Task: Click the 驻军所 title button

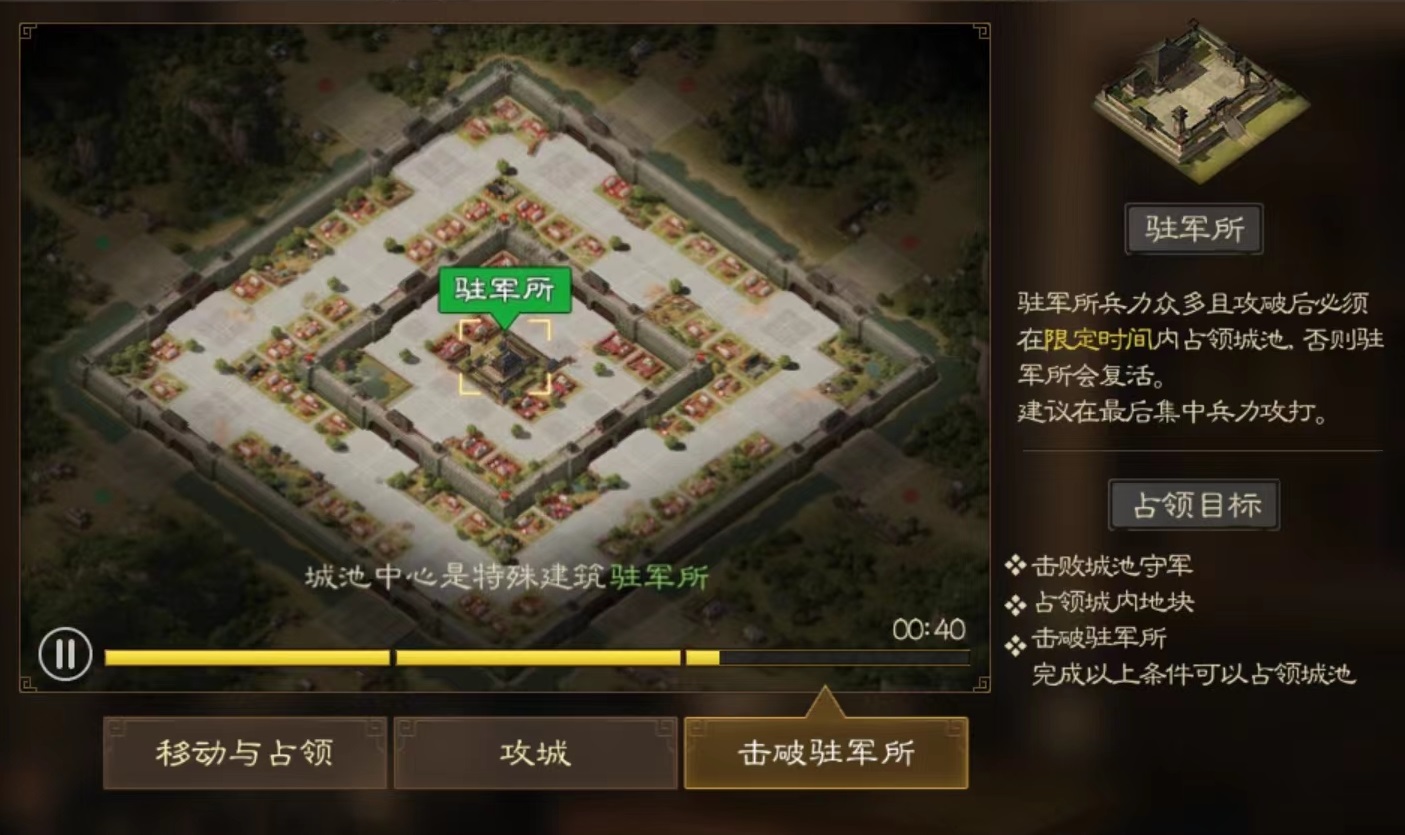Action: click(x=1193, y=229)
